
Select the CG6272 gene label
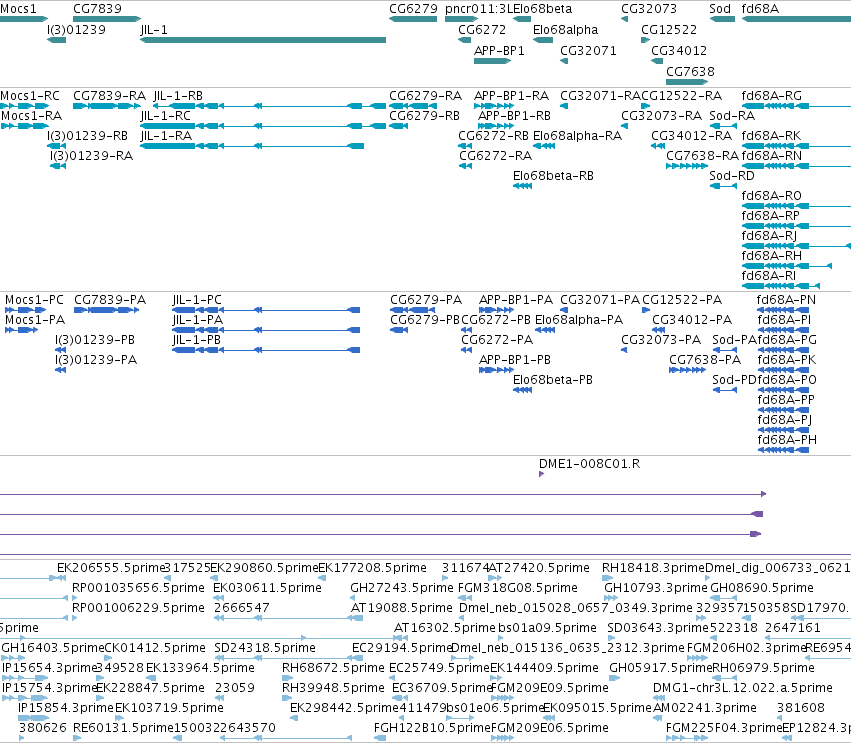point(481,30)
